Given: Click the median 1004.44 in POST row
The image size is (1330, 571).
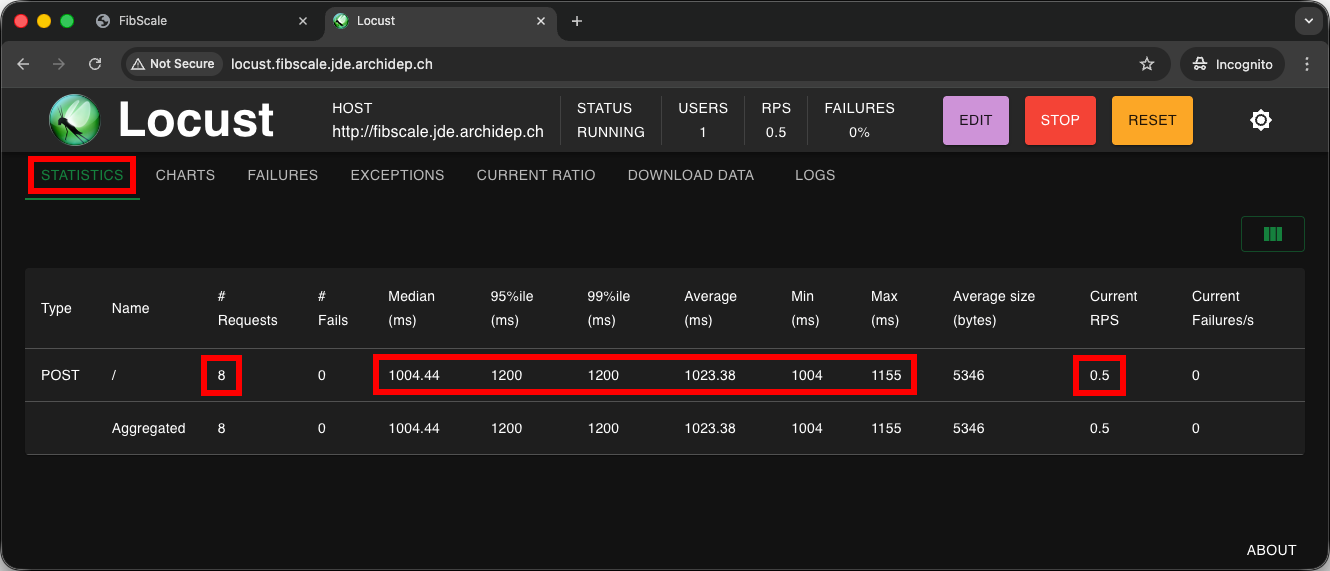Looking at the screenshot, I should click(414, 375).
